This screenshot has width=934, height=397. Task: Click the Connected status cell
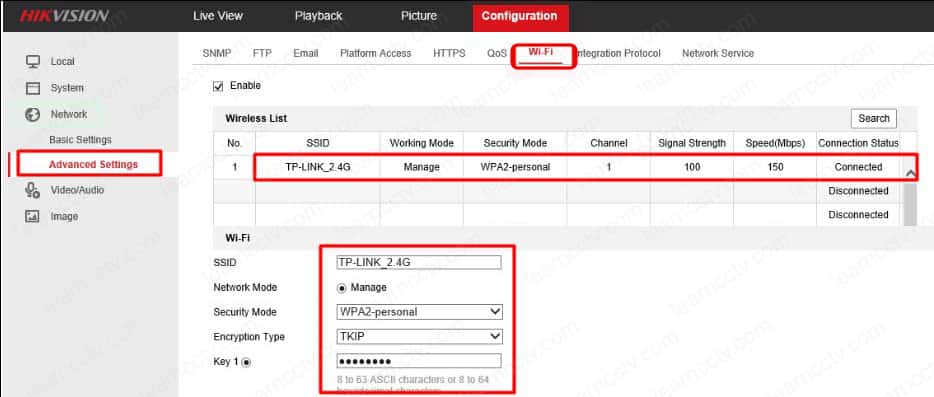click(x=858, y=168)
